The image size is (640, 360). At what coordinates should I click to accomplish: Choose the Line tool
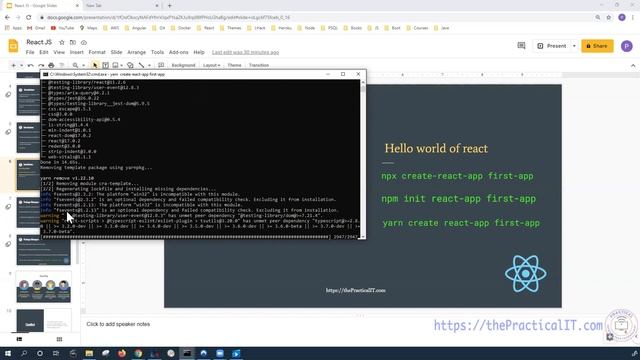click(141, 65)
